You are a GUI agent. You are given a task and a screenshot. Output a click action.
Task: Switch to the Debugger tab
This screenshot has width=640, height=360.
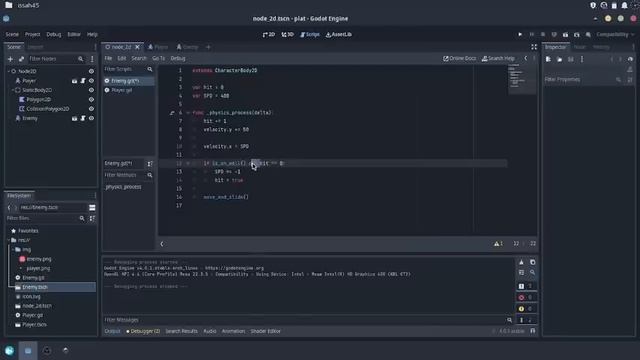coord(143,331)
